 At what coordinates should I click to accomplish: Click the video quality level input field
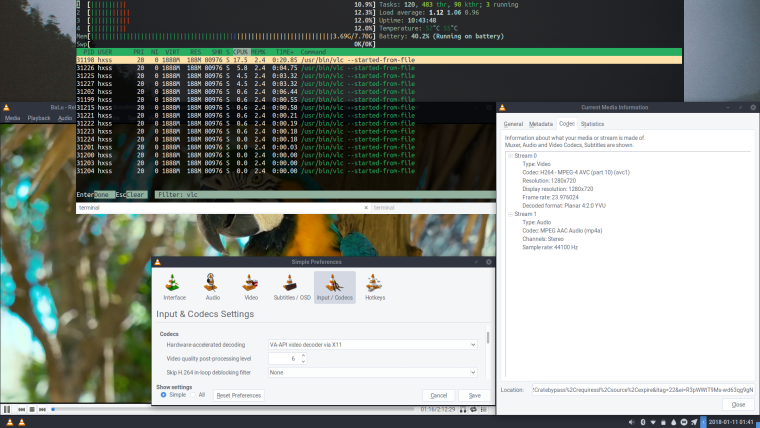click(285, 359)
